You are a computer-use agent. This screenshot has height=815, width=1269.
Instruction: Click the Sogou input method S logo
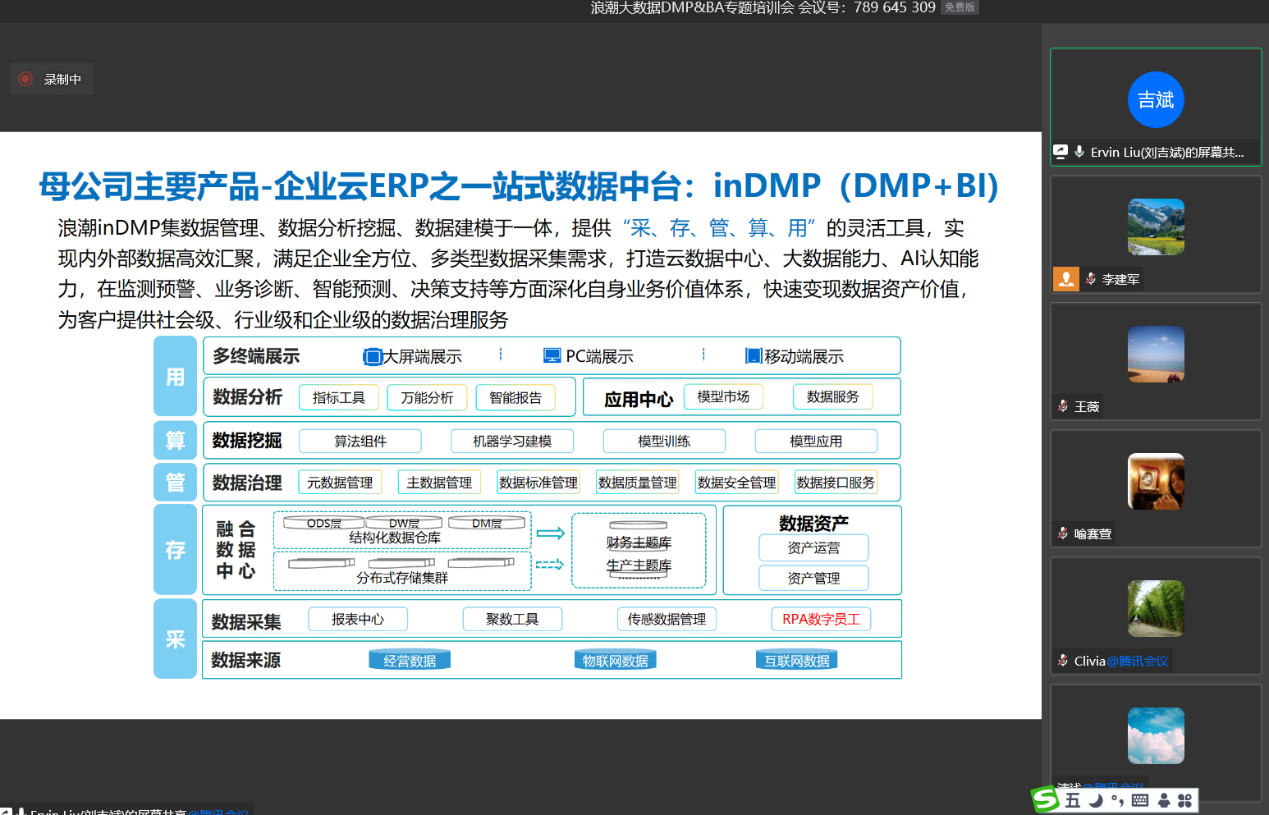[x=1046, y=799]
